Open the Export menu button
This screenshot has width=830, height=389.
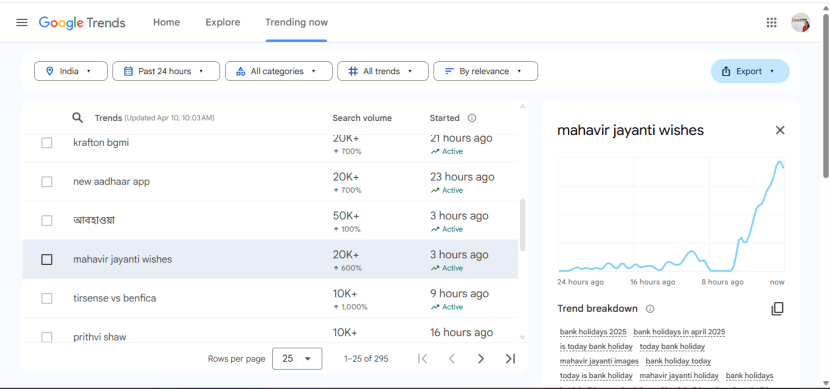tap(750, 71)
